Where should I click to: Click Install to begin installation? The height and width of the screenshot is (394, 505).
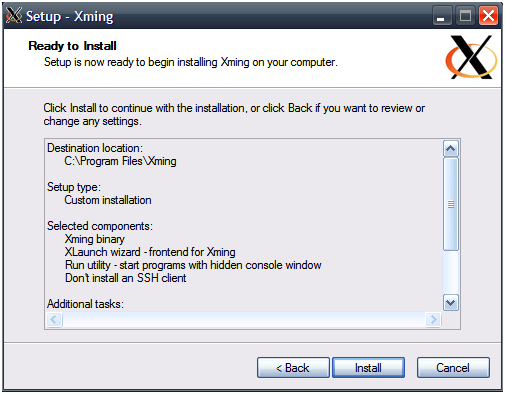pos(368,368)
